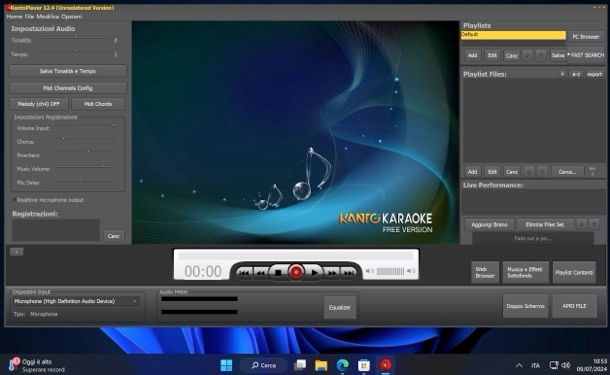Fast forward the current song
This screenshot has width=610, height=375.
(331, 273)
